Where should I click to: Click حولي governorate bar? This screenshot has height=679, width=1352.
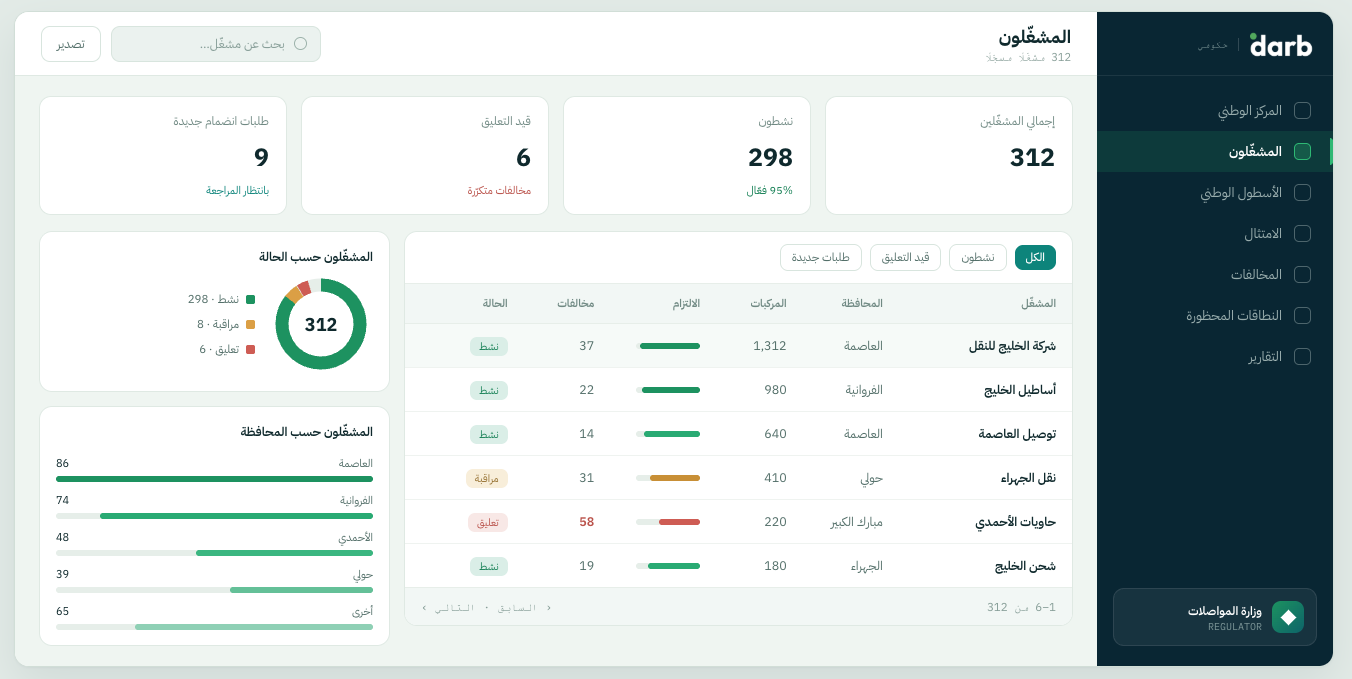214,590
